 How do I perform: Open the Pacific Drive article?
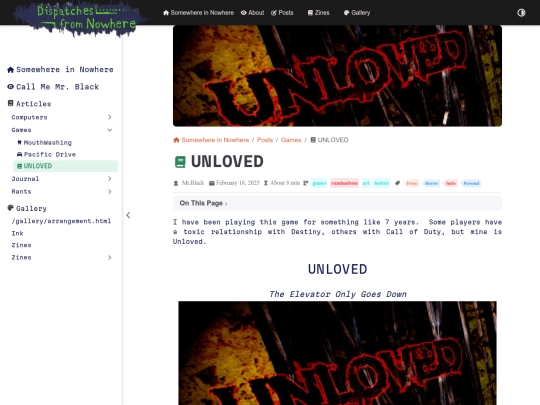coord(50,154)
